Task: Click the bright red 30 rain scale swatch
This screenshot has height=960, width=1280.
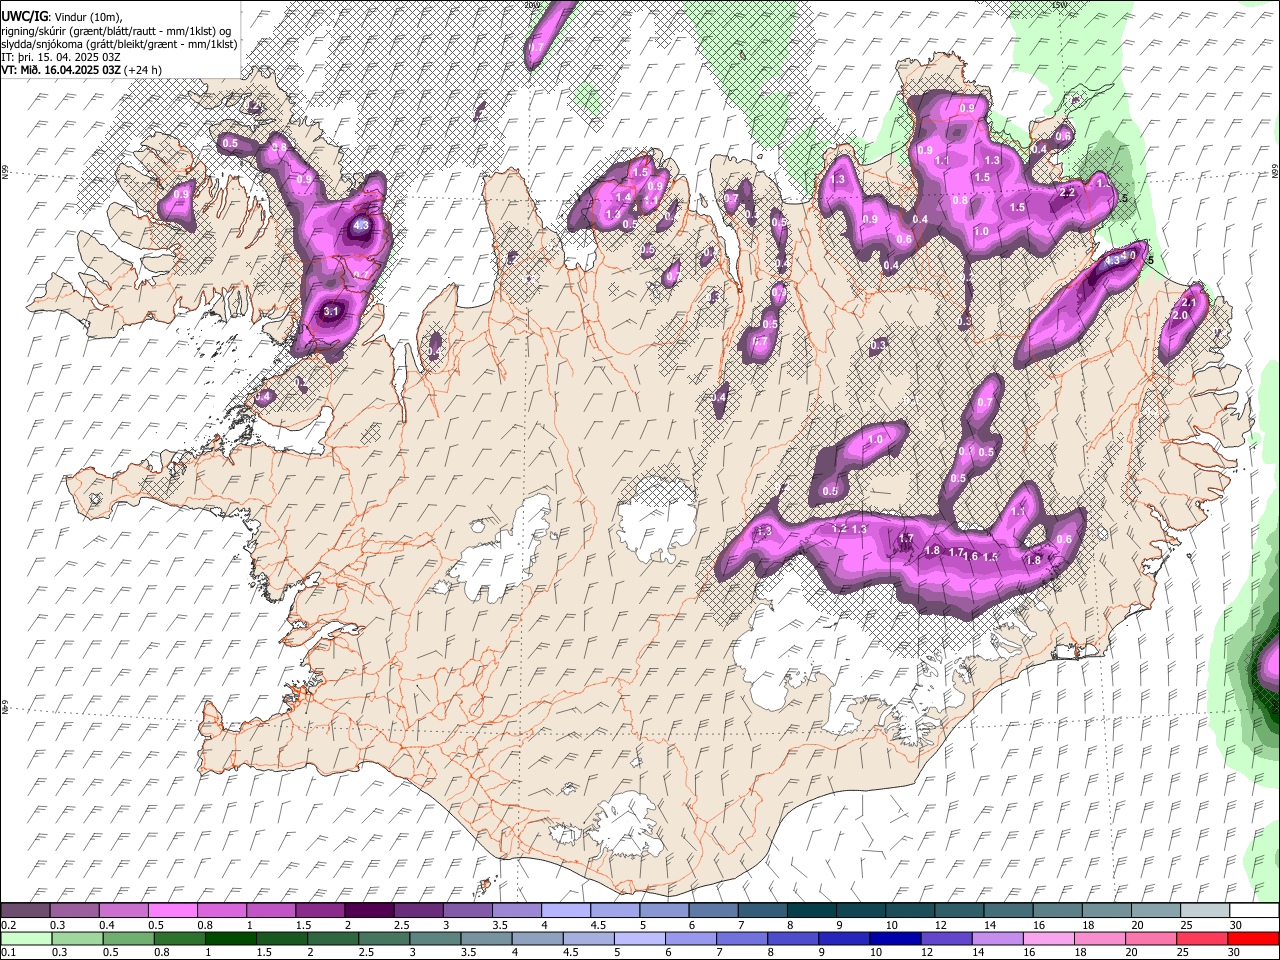Action: [1253, 938]
